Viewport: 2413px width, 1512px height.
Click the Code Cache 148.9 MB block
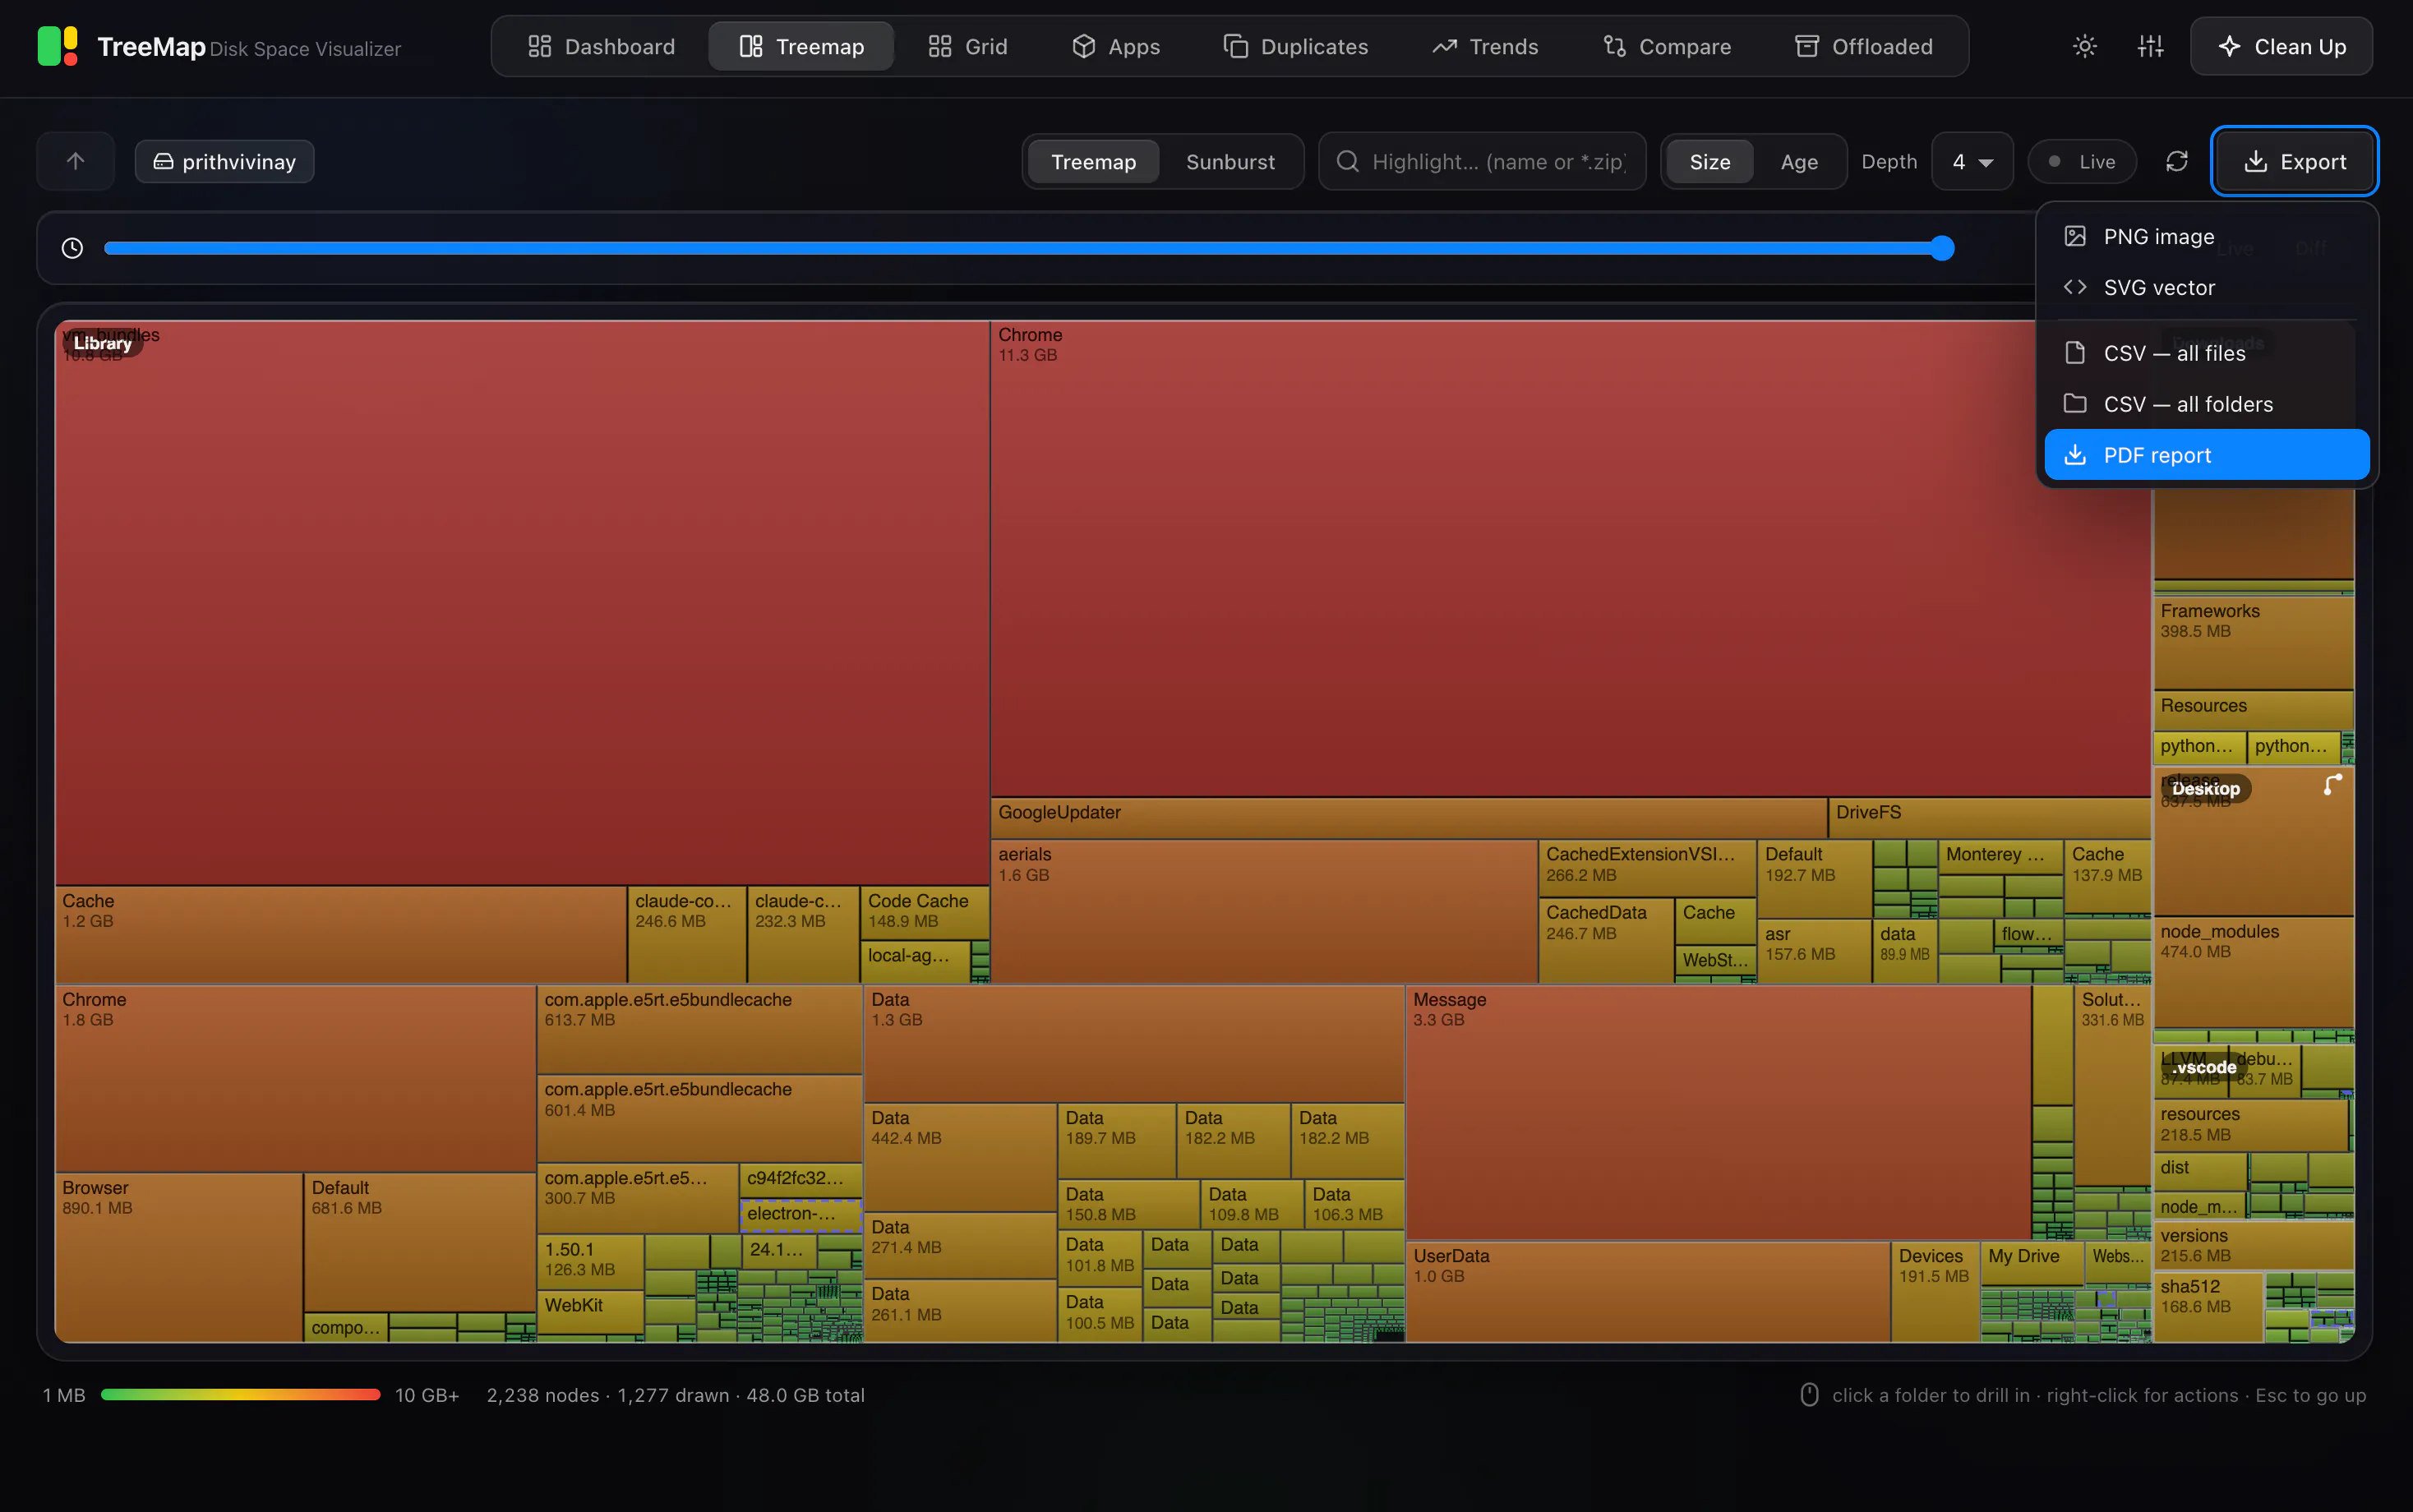tap(924, 912)
